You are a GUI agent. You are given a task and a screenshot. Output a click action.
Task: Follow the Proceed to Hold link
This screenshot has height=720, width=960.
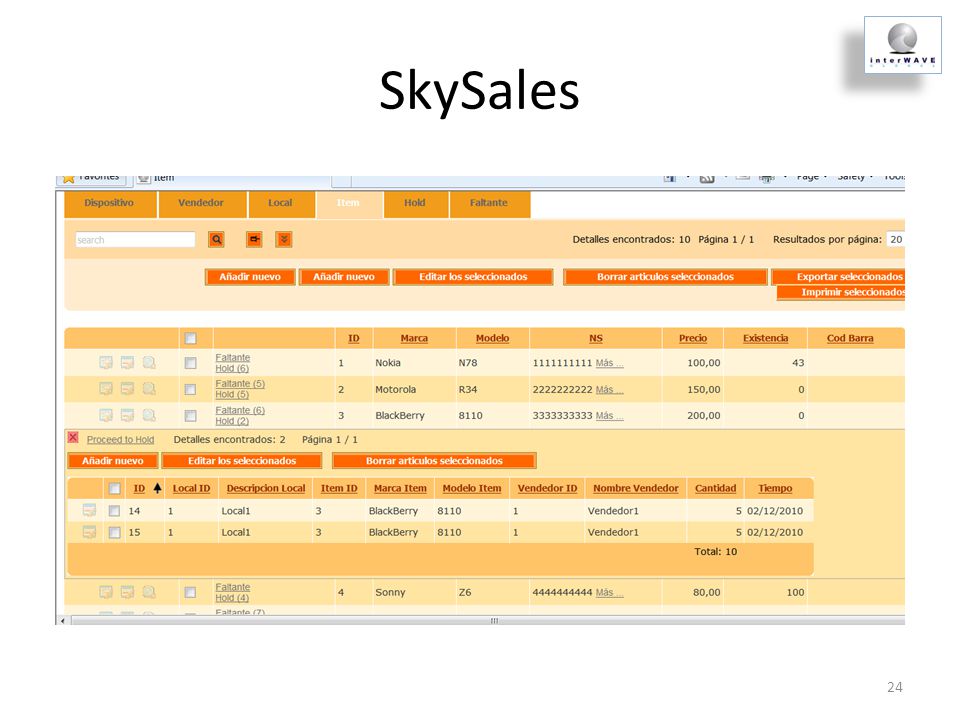[x=120, y=440]
